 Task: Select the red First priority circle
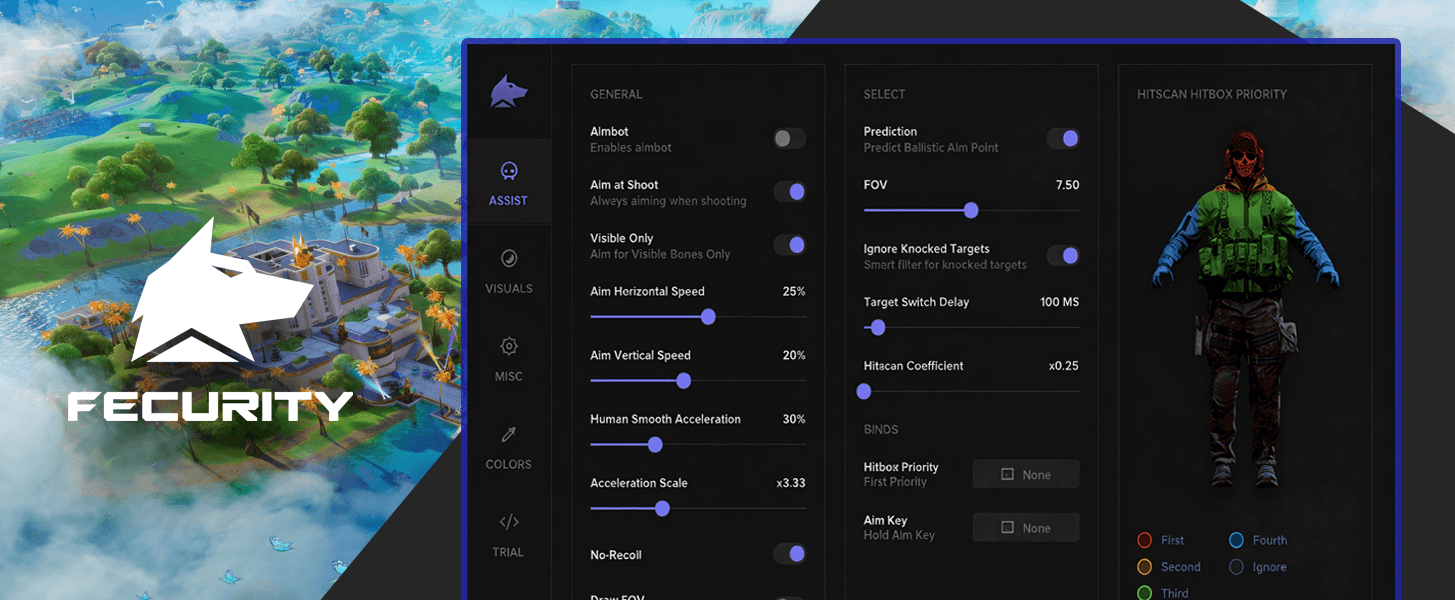click(x=1145, y=540)
